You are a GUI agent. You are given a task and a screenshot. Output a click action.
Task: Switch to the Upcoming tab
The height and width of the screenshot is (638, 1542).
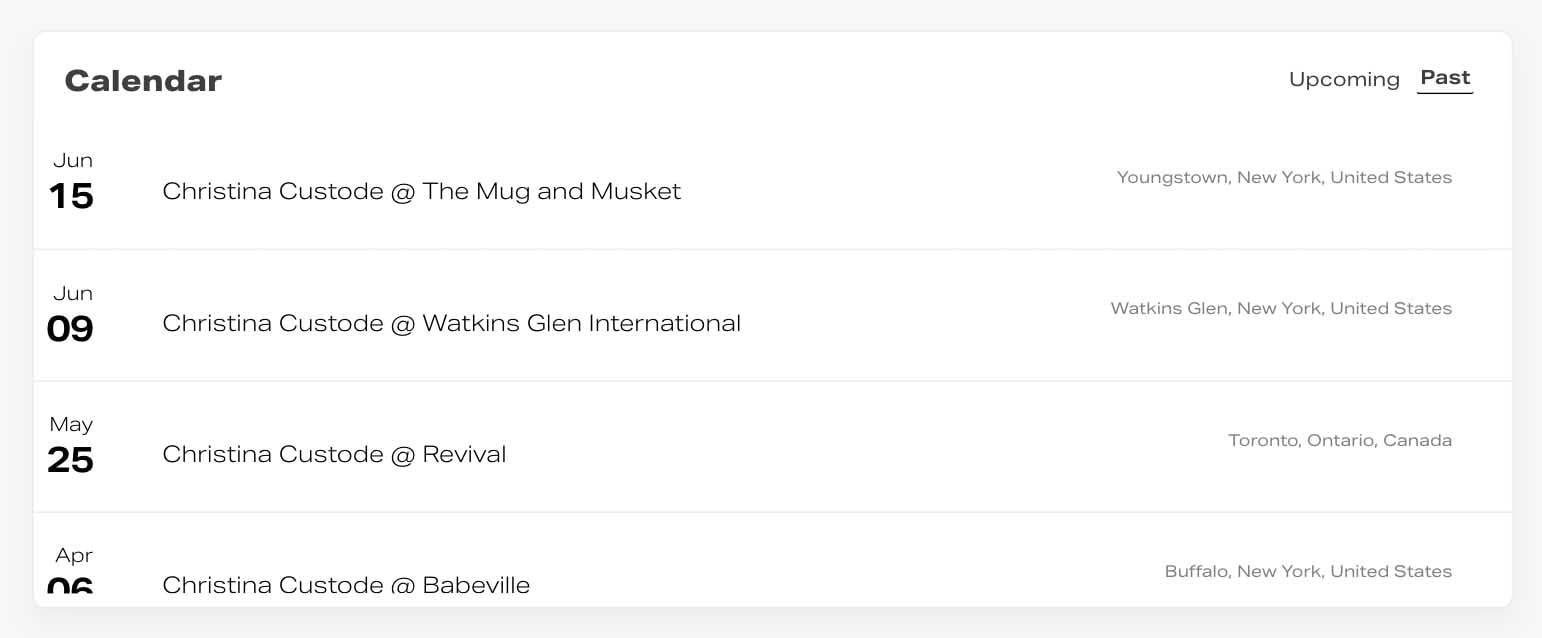[1343, 79]
